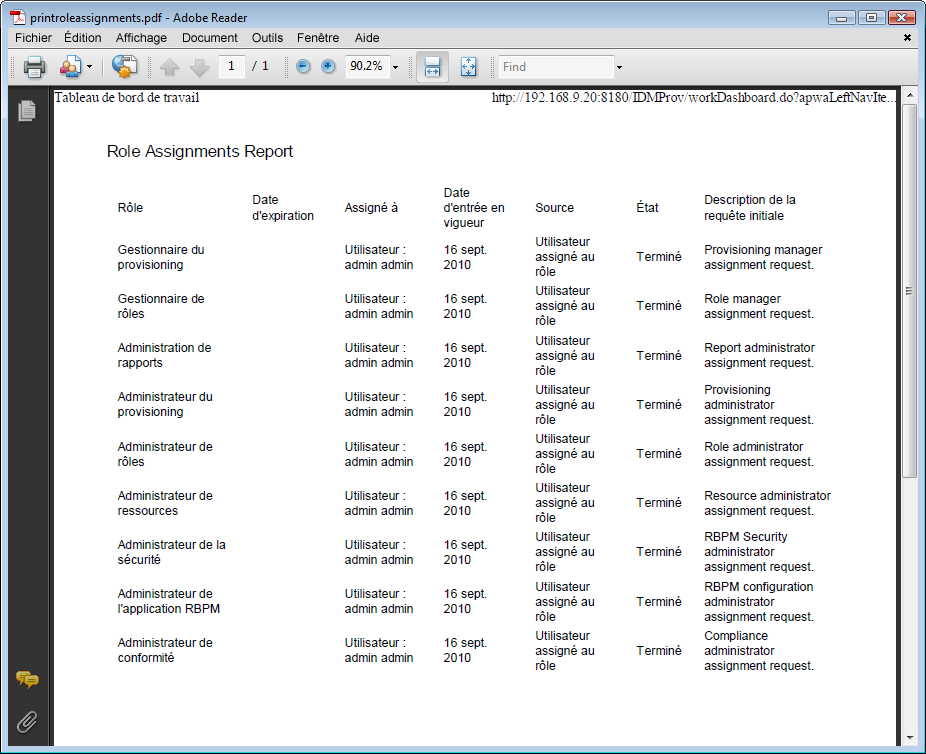This screenshot has width=926, height=754.
Task: Open the Comments panel in sidebar
Action: (x=27, y=680)
